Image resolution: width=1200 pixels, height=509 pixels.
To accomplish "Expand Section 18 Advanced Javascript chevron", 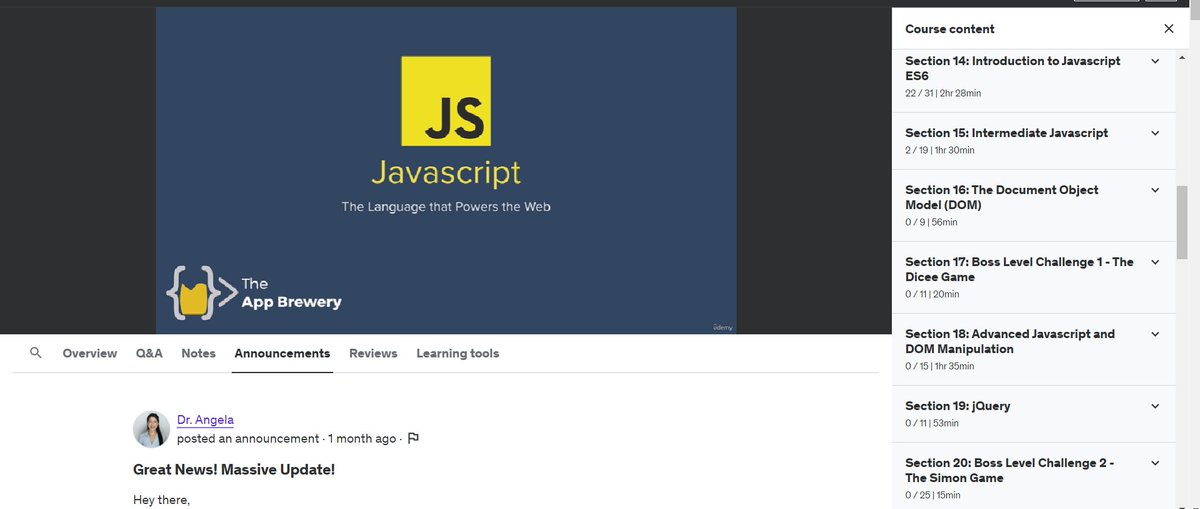I will 1155,334.
